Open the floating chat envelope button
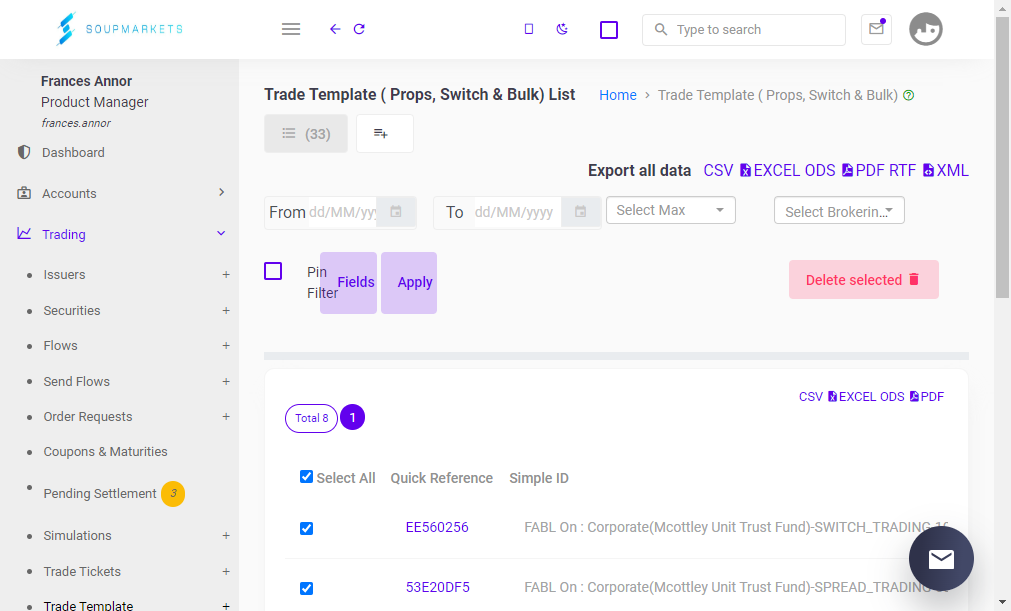The height and width of the screenshot is (611, 1011). (941, 558)
